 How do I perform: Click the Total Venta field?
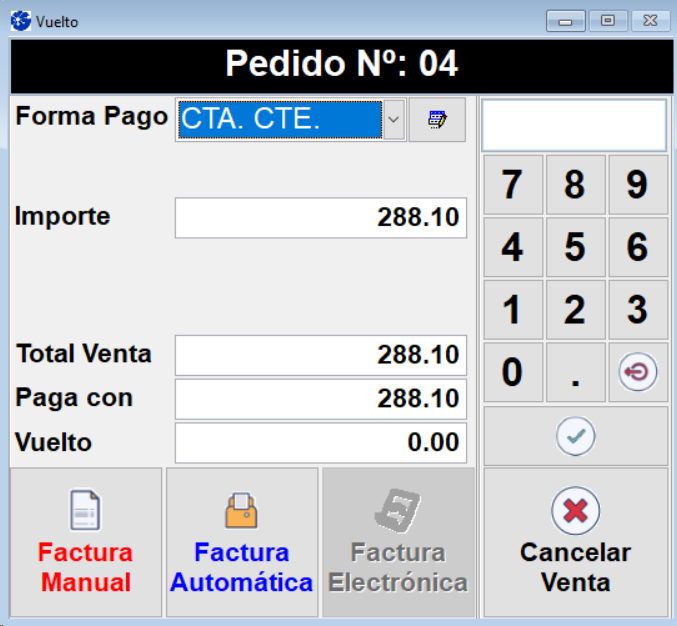[x=320, y=355]
